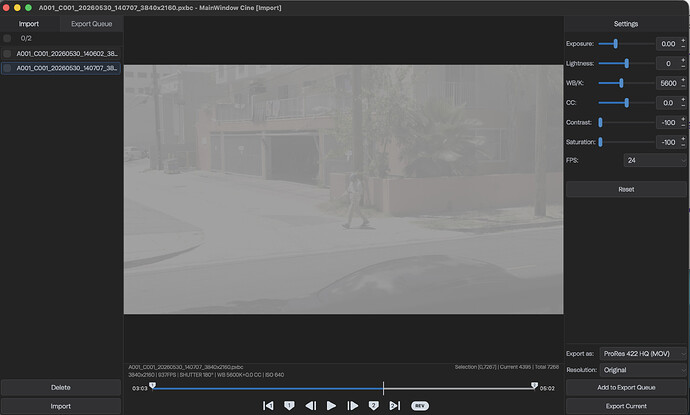Step back one frame
The height and width of the screenshot is (415, 690).
[310, 405]
